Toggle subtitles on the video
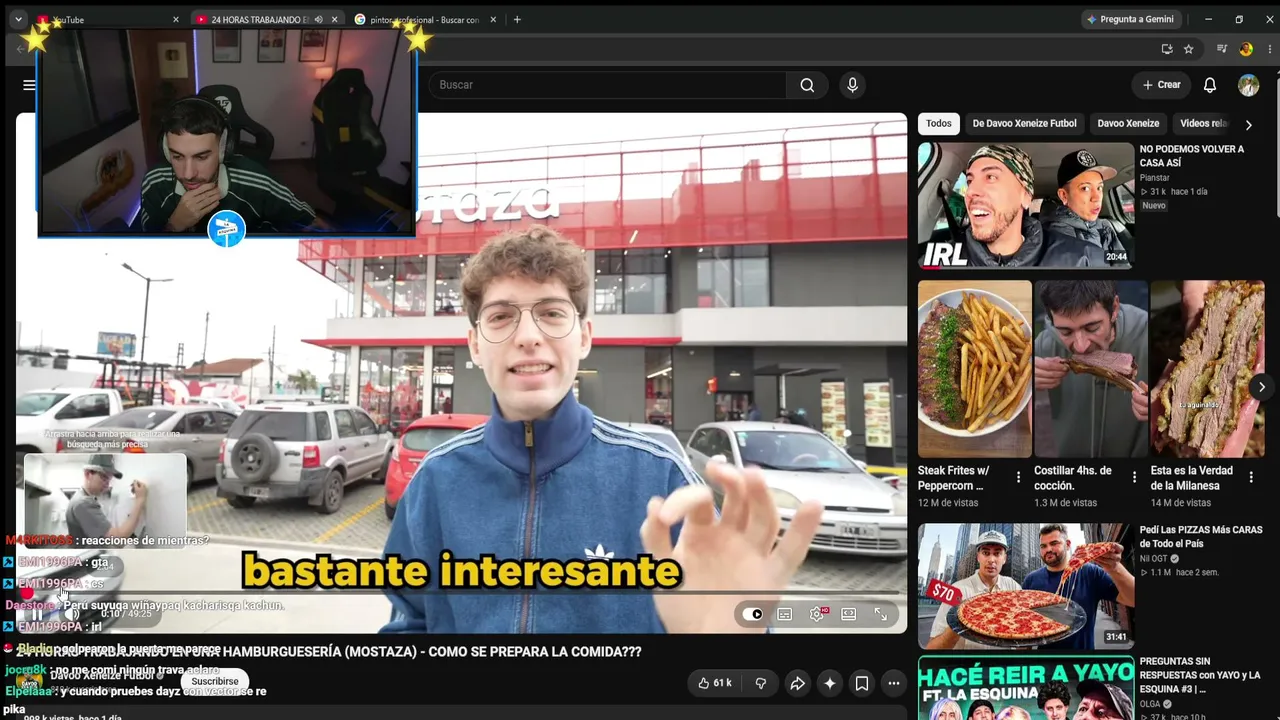The image size is (1280, 720). pyautogui.click(x=785, y=614)
